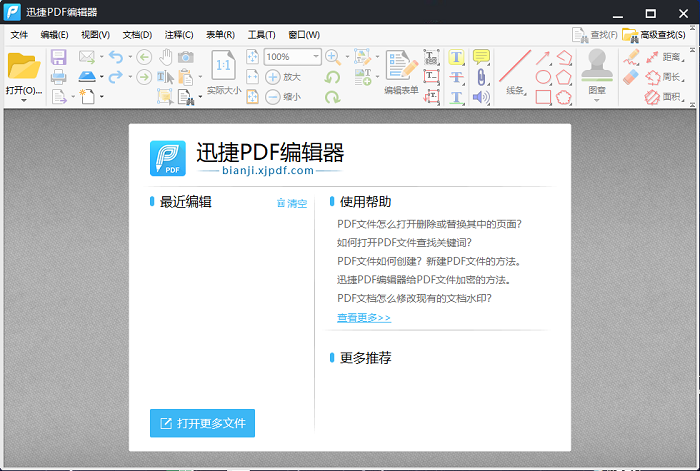Add a yellow sticky note comment
The height and width of the screenshot is (471, 700).
481,57
